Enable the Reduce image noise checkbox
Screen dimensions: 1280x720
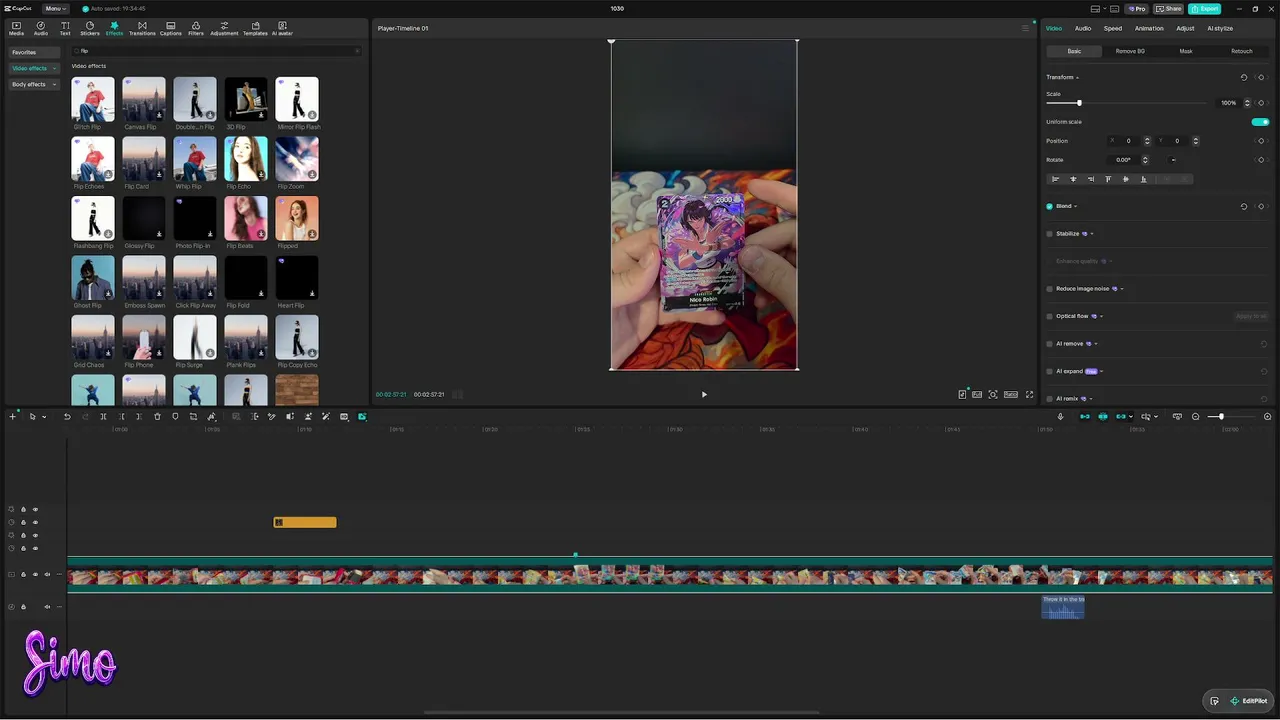[1049, 289]
